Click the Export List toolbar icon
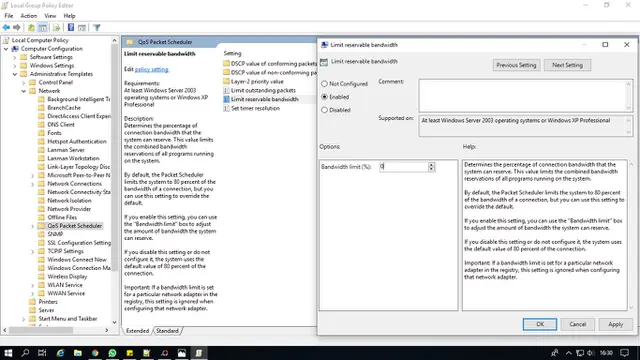The width and height of the screenshot is (640, 360). click(56, 27)
